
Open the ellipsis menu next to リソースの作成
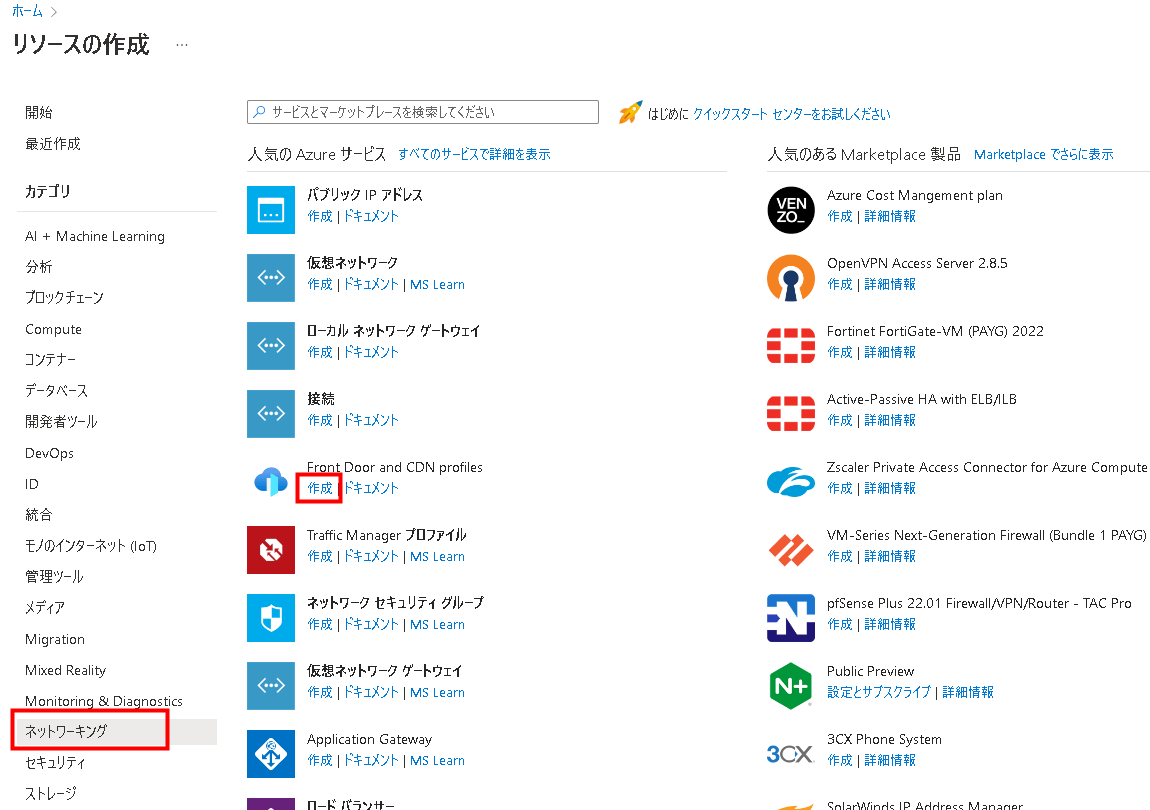182,45
